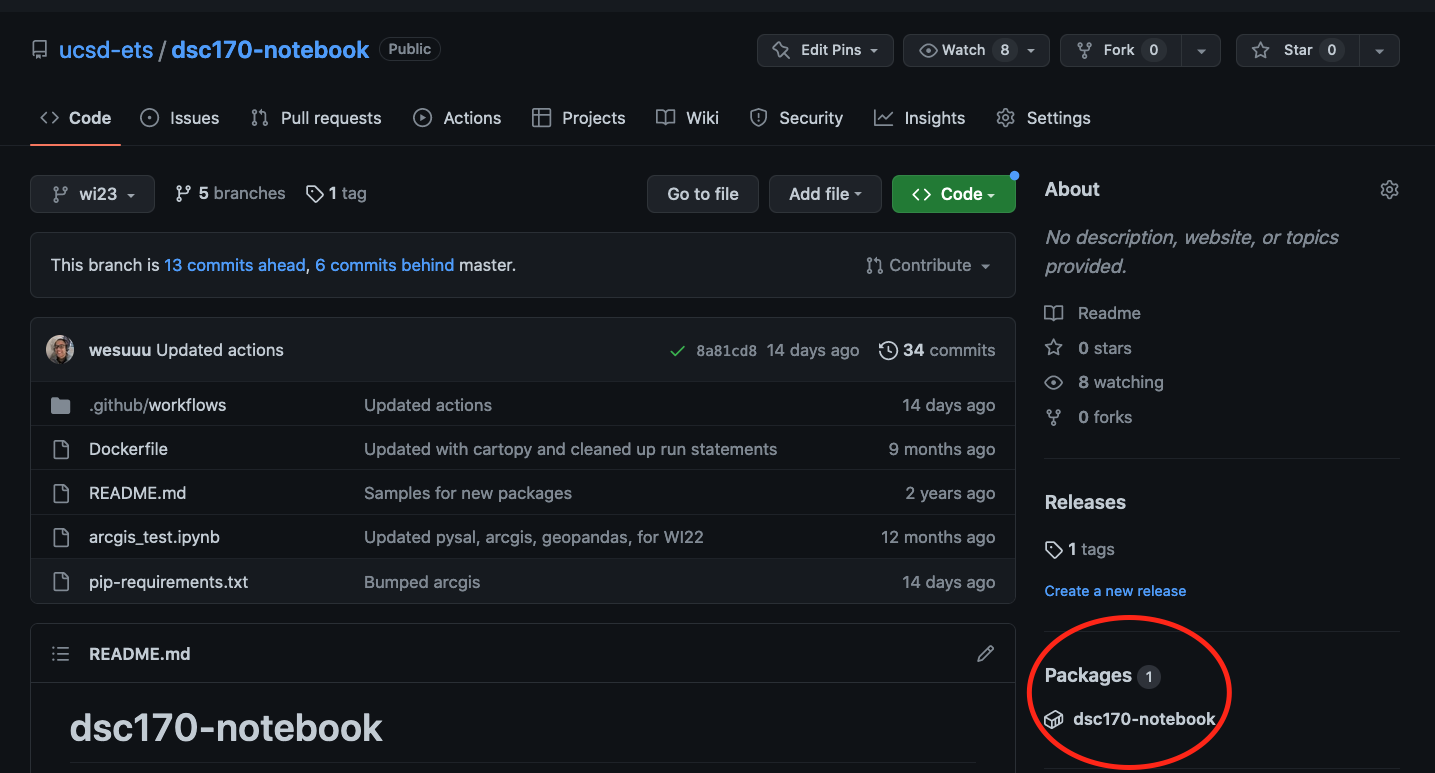Screen dimensions: 1435x773
Task: Open the Contribute dropdown
Action: [x=928, y=265]
